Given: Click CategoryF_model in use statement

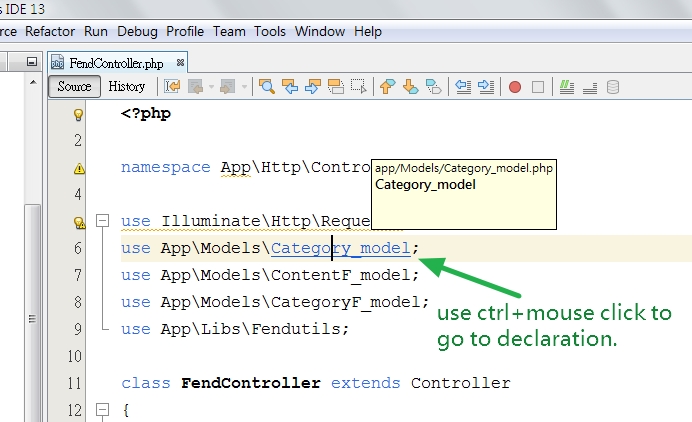Looking at the screenshot, I should (x=346, y=302).
